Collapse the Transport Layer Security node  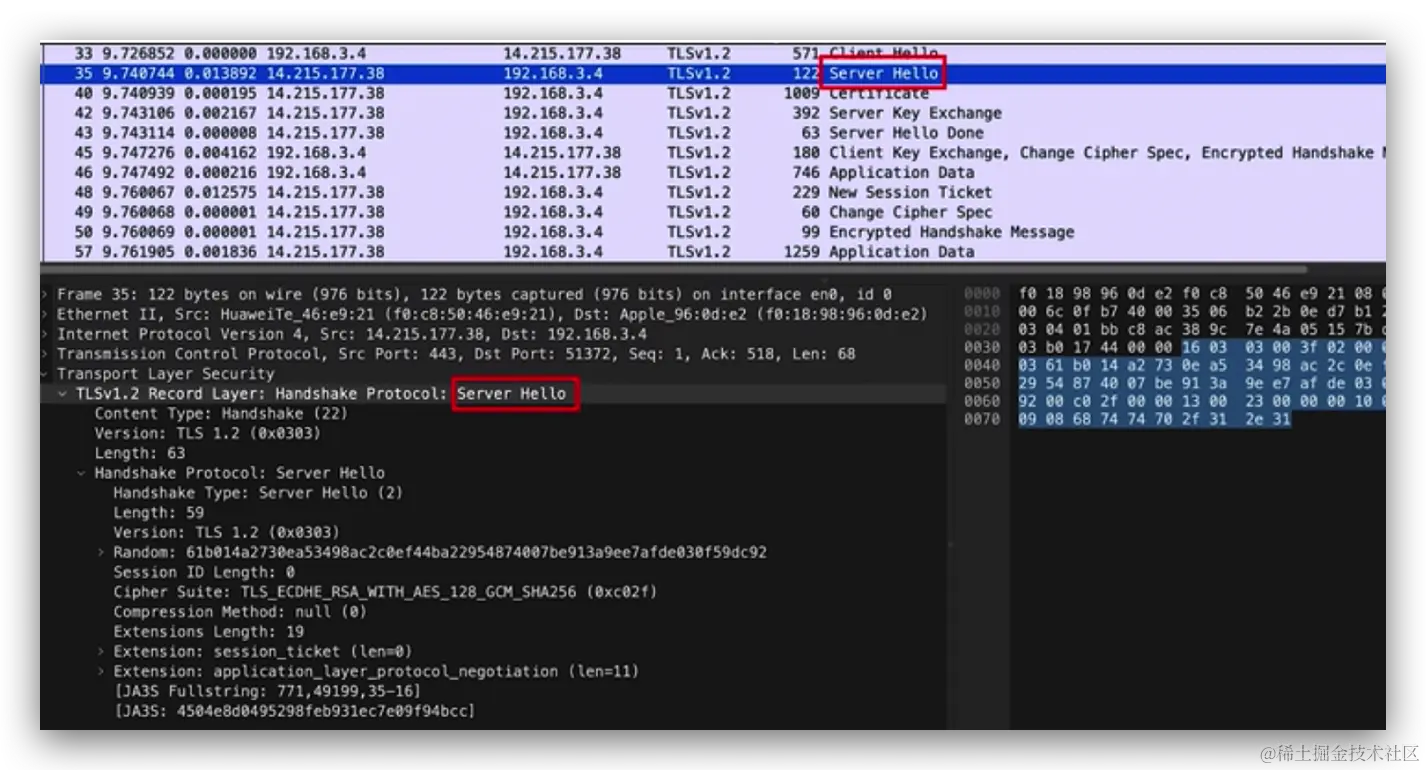46,374
